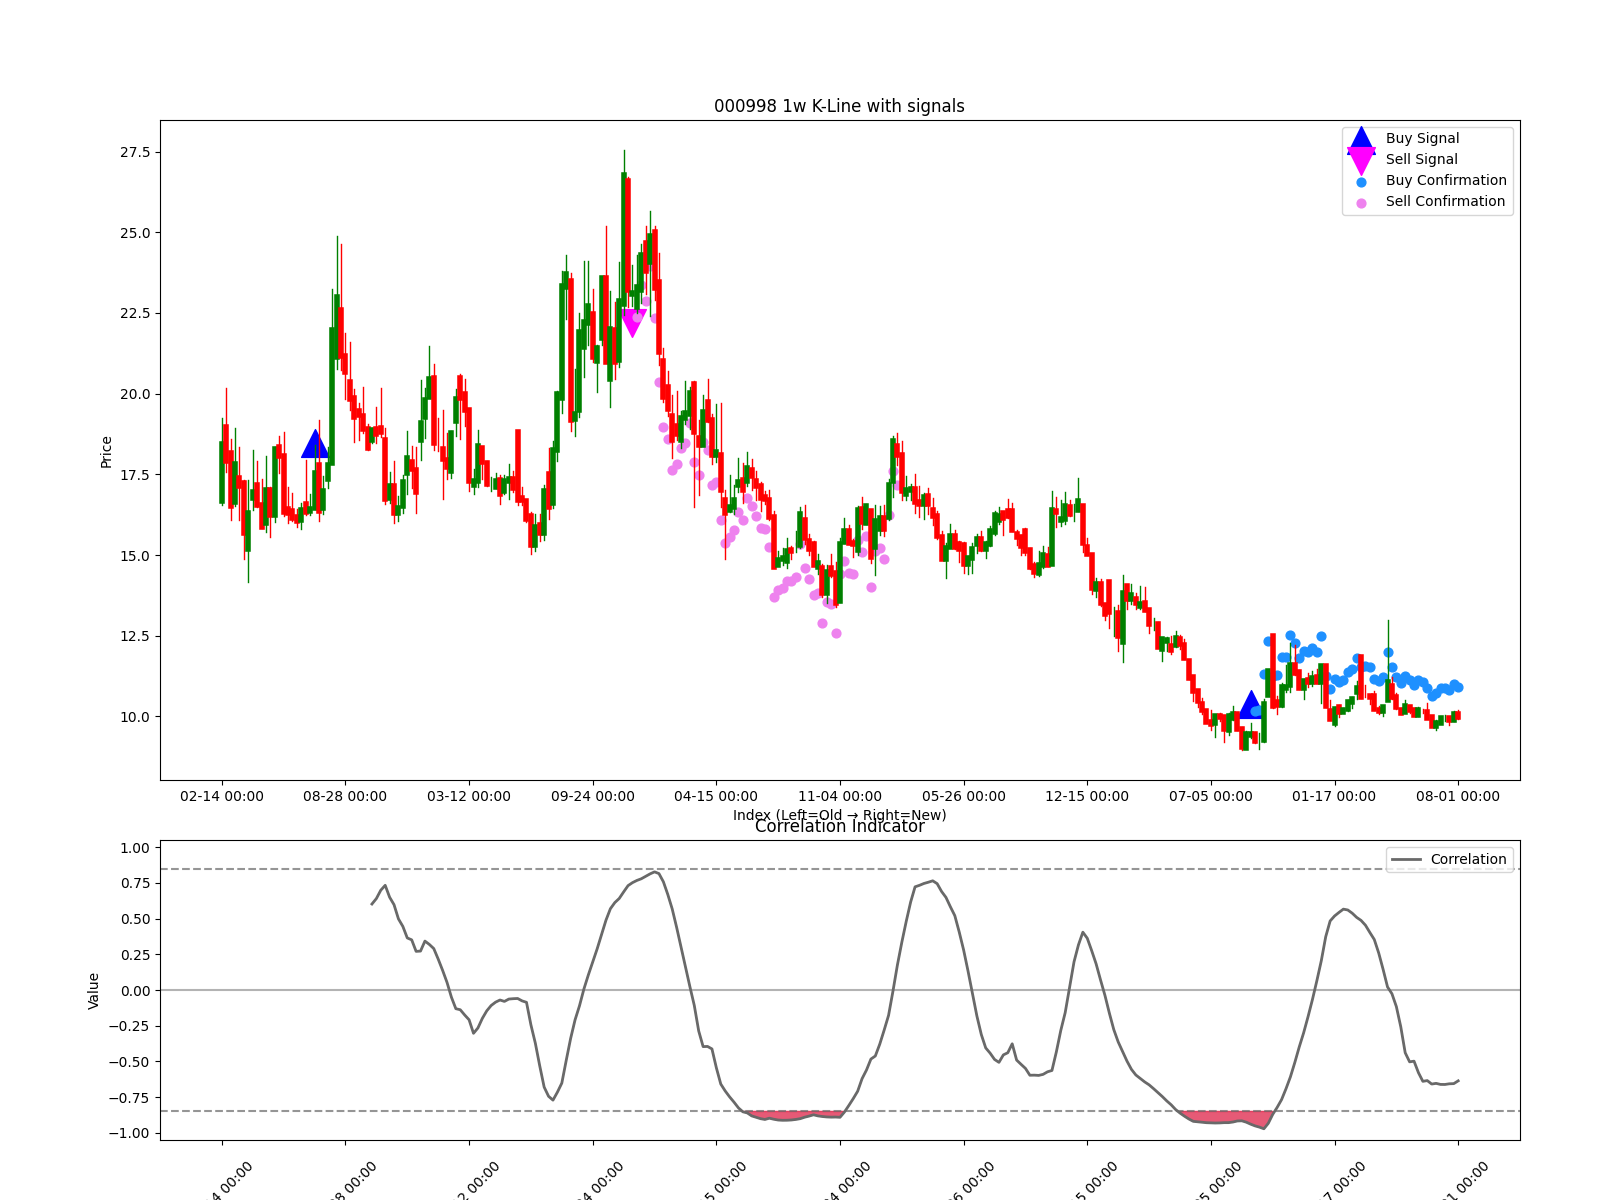Click the '11-04 00:00' date tick label
Viewport: 1600px width, 1200px height.
840,796
